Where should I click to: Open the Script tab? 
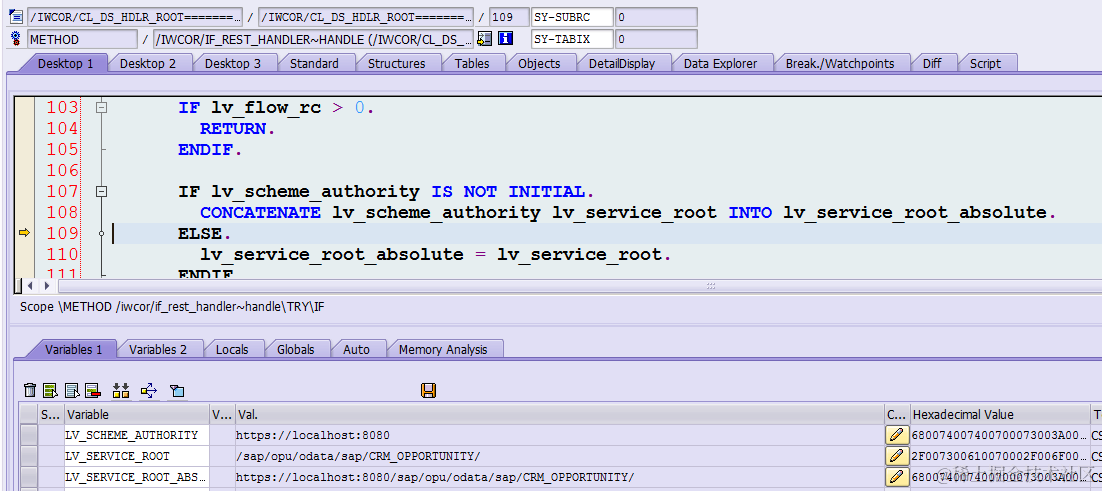click(x=985, y=63)
